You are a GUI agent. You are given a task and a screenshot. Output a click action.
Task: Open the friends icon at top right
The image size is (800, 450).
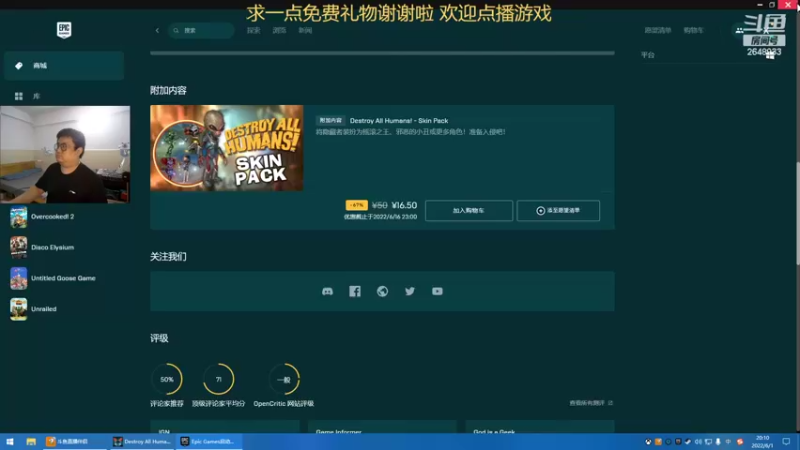pos(739,30)
